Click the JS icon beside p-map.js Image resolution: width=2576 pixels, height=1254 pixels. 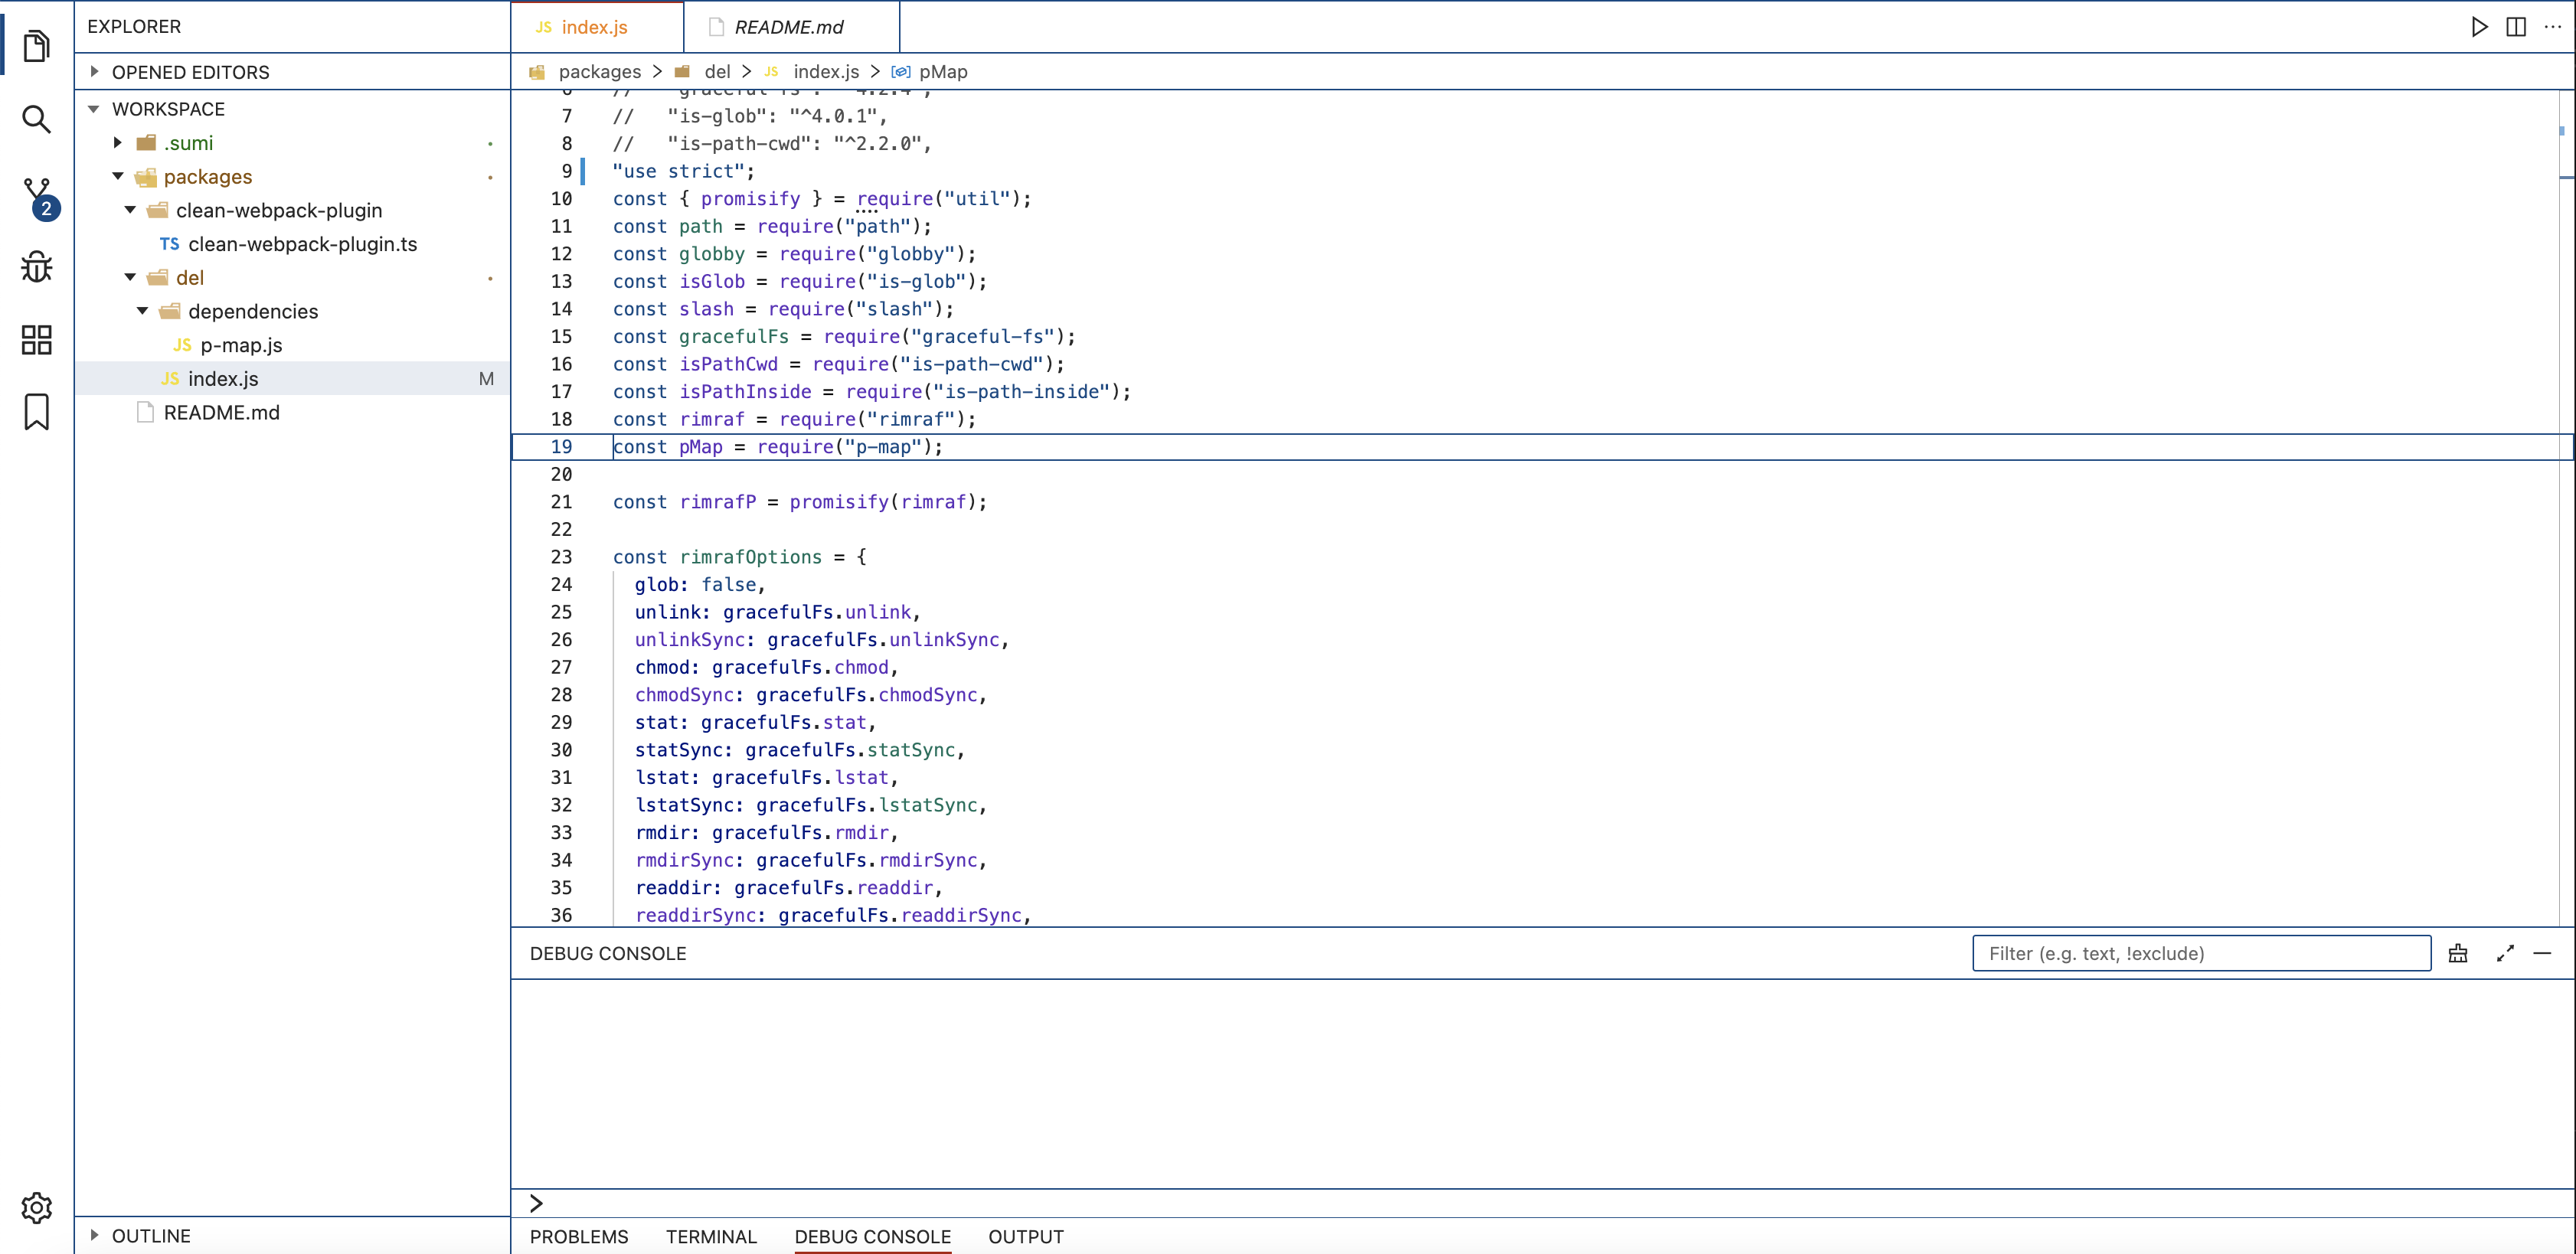point(182,345)
